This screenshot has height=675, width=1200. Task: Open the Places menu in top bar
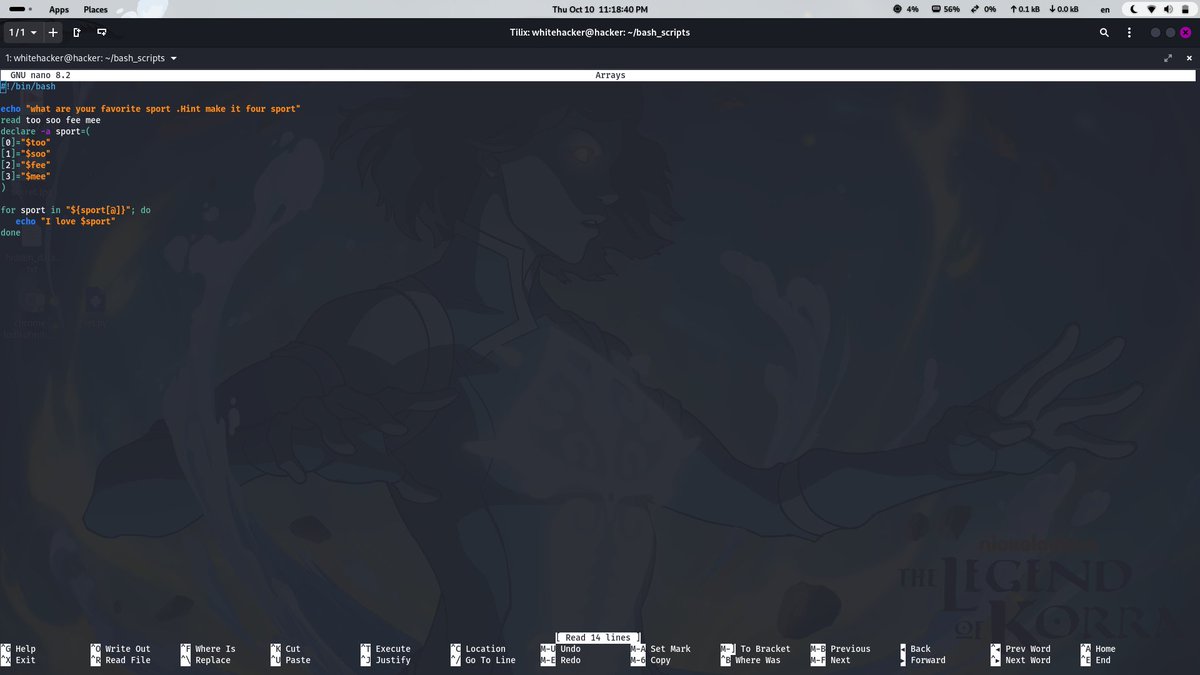(x=96, y=9)
